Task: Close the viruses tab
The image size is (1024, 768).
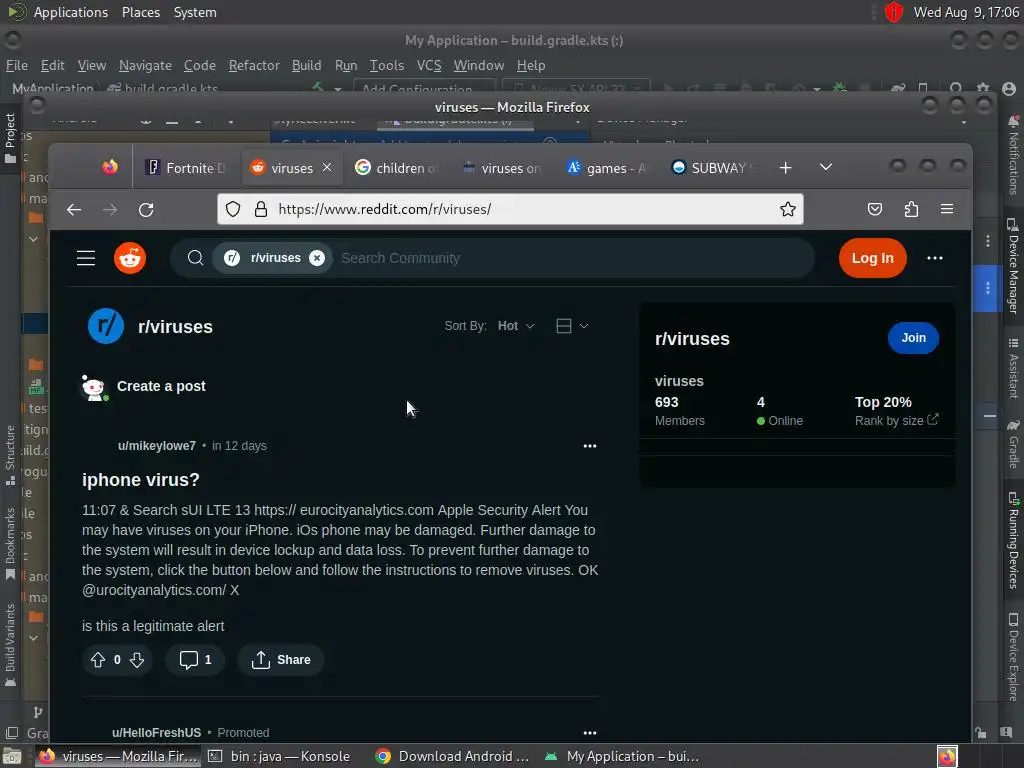Action: tap(327, 167)
